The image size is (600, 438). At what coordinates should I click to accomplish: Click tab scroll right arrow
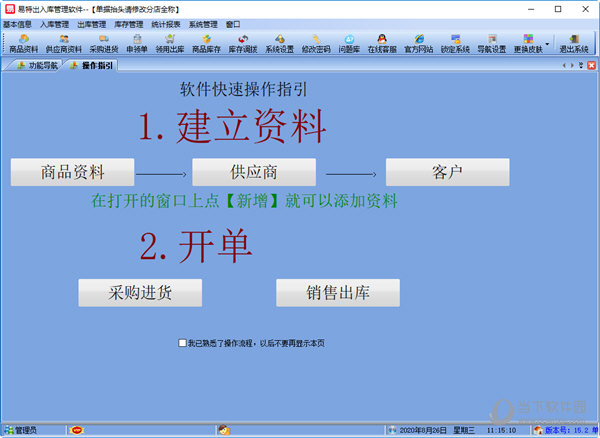coord(572,65)
